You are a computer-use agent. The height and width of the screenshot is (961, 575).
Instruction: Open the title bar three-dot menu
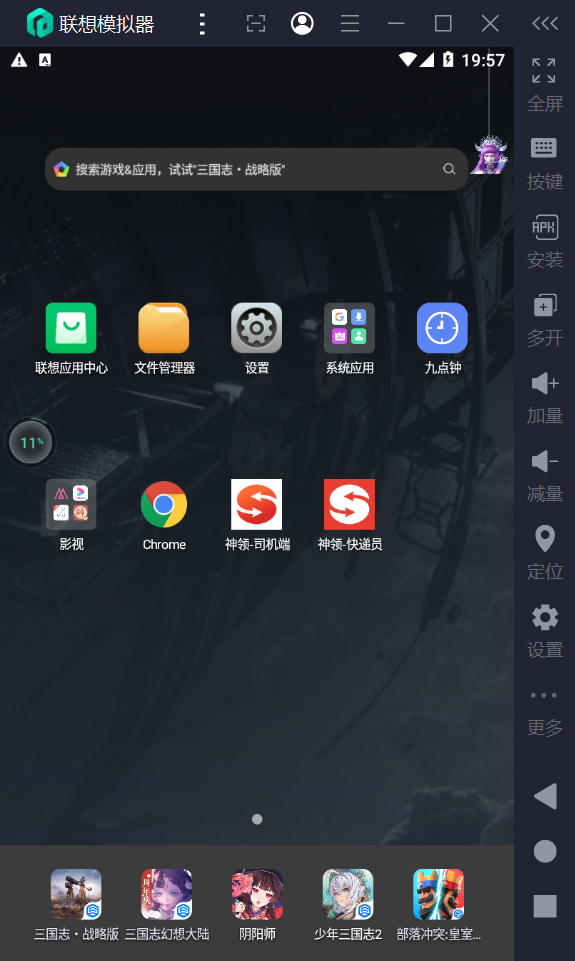(x=202, y=23)
